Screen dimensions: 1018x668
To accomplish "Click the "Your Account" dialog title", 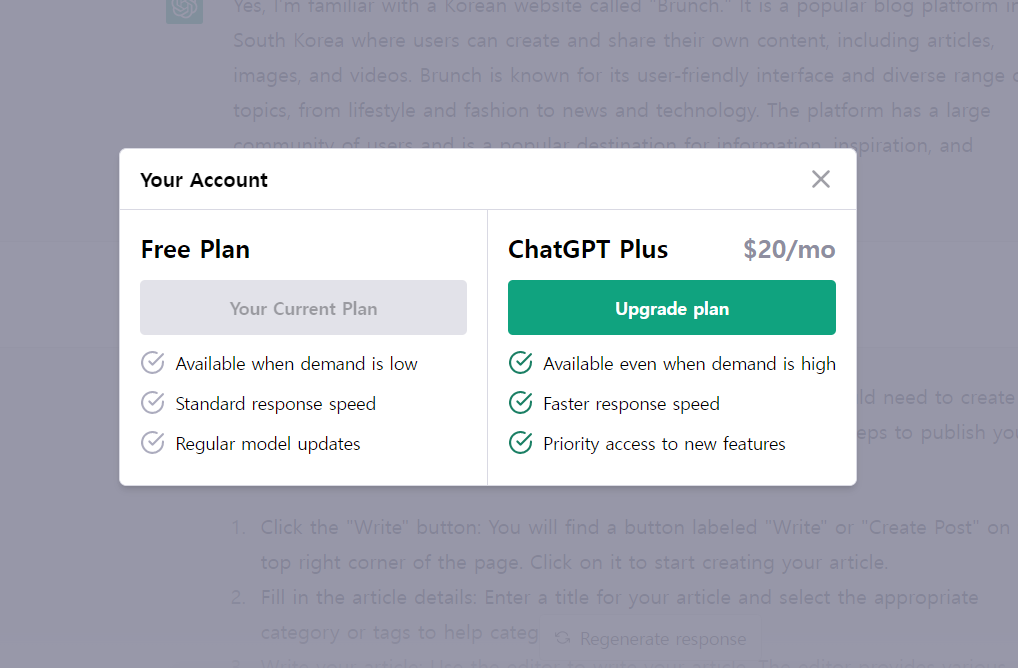I will (x=204, y=180).
